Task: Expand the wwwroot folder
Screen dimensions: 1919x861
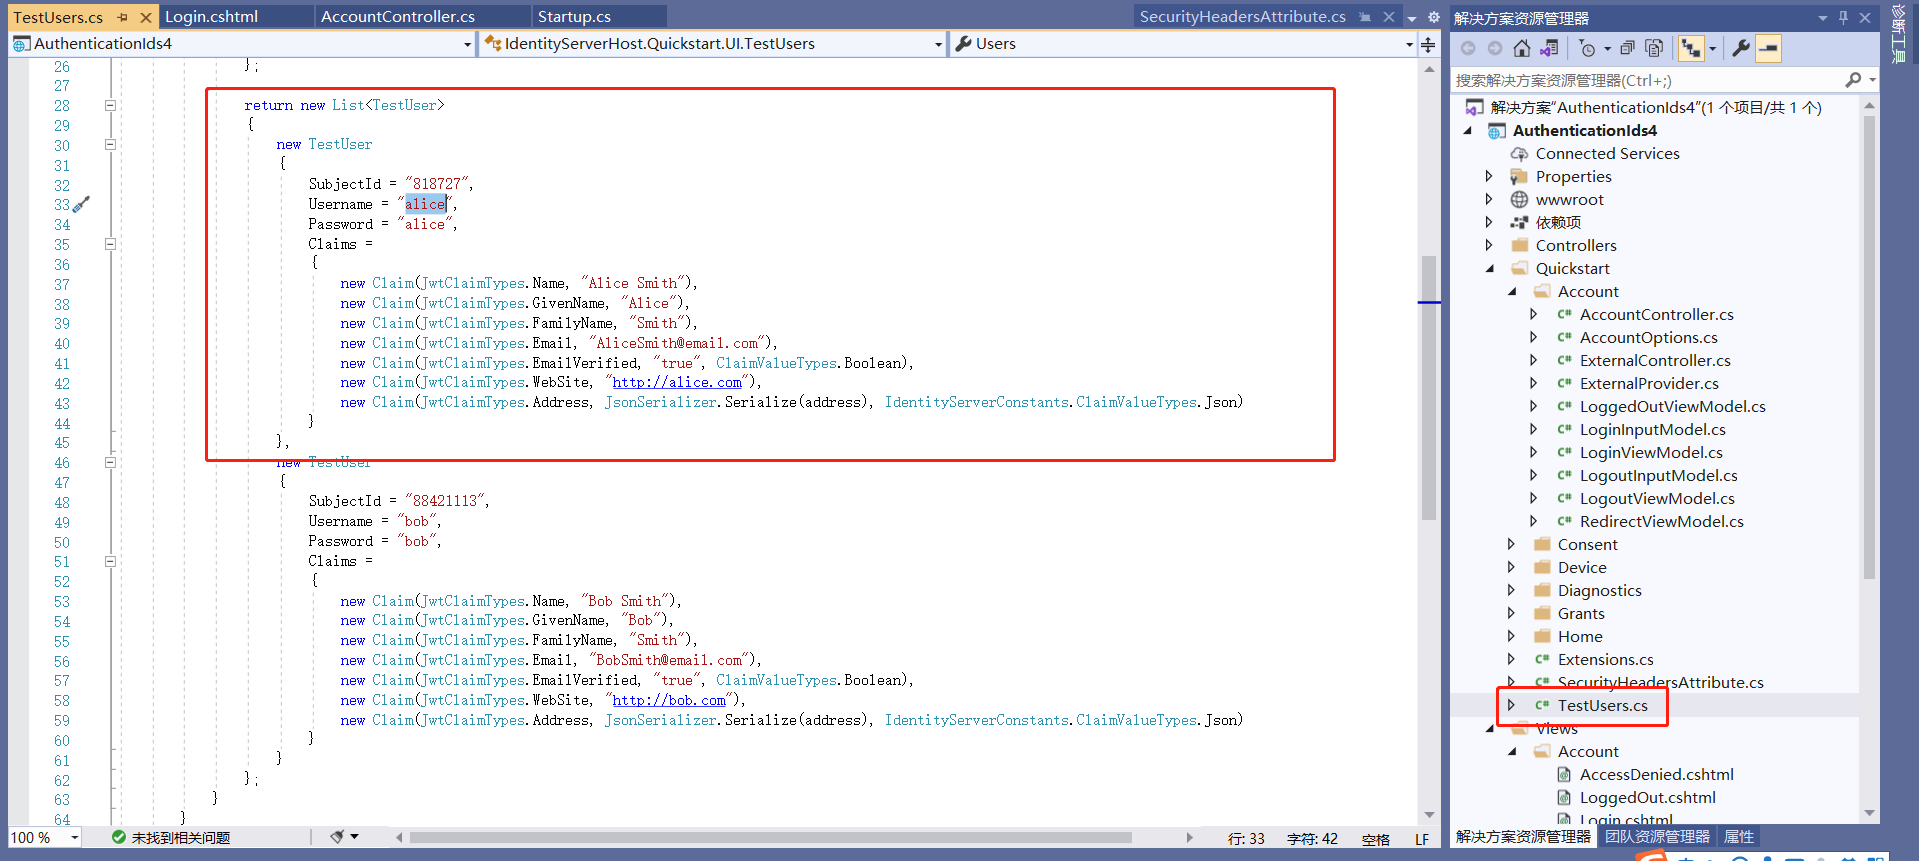Action: tap(1489, 199)
